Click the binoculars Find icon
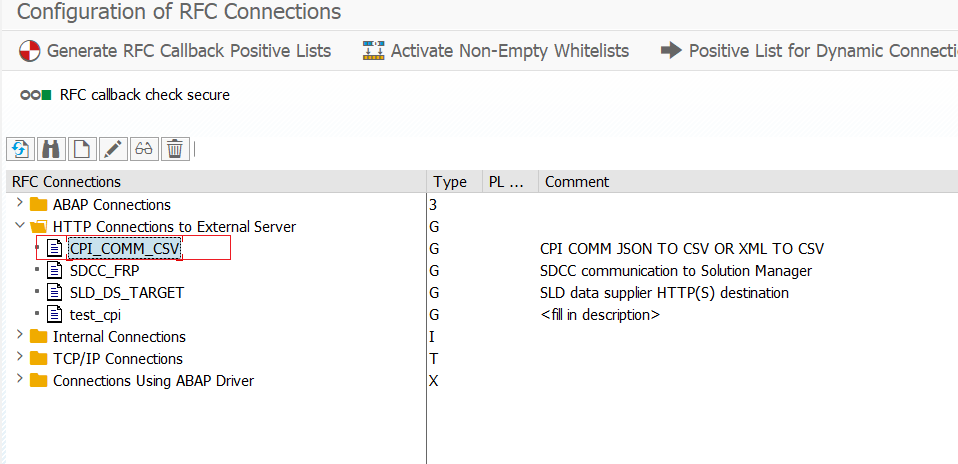This screenshot has width=958, height=464. (x=50, y=149)
